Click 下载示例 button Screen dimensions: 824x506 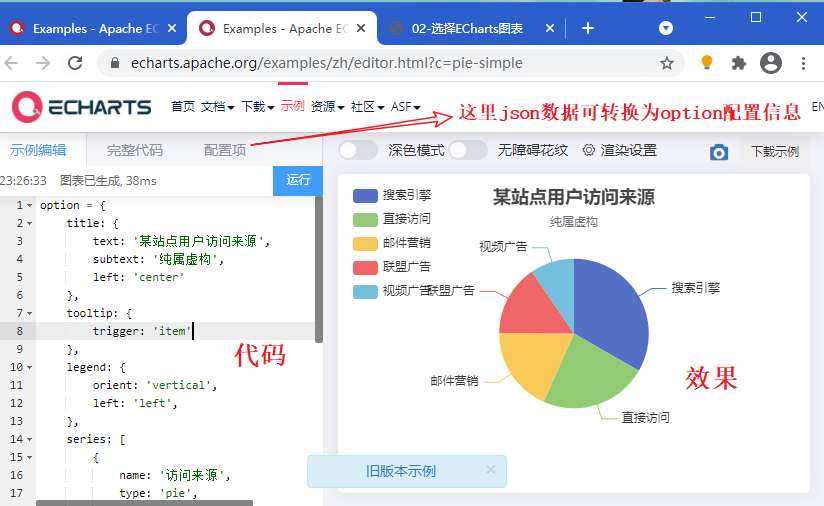click(775, 152)
